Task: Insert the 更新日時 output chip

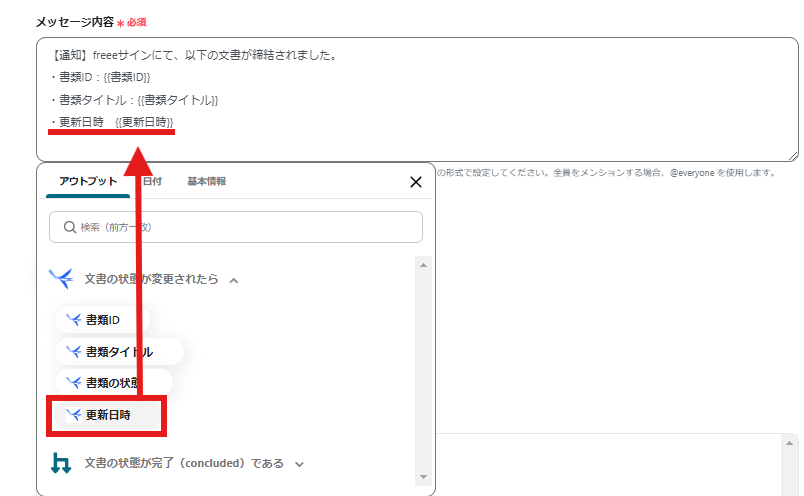Action: coord(107,415)
